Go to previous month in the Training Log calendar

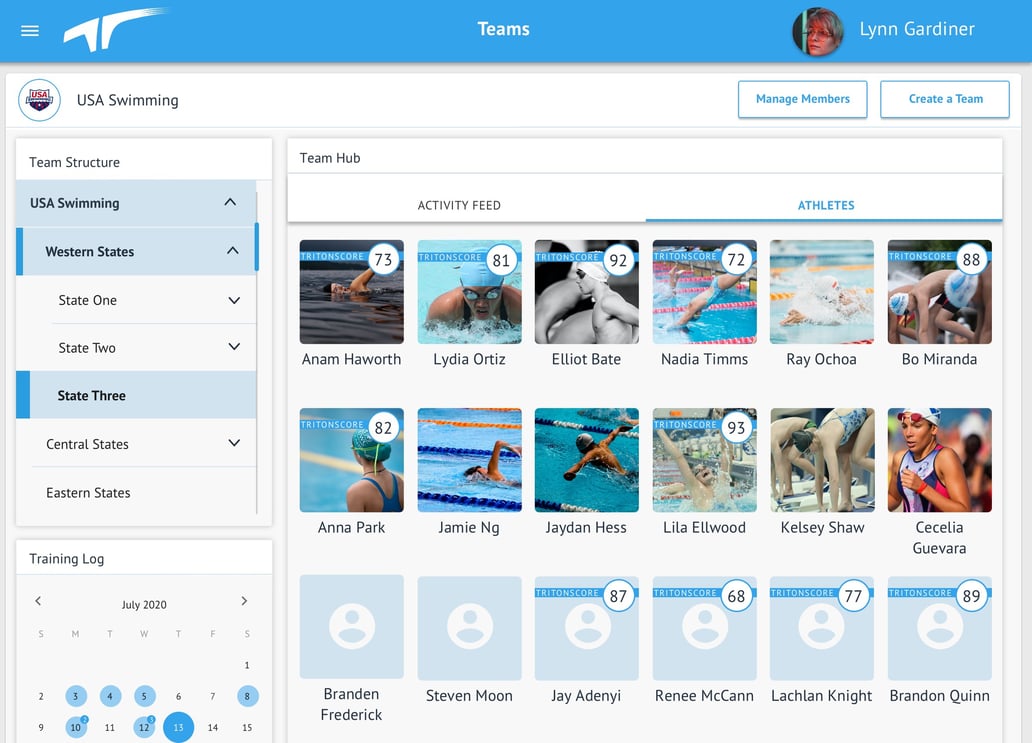point(38,601)
